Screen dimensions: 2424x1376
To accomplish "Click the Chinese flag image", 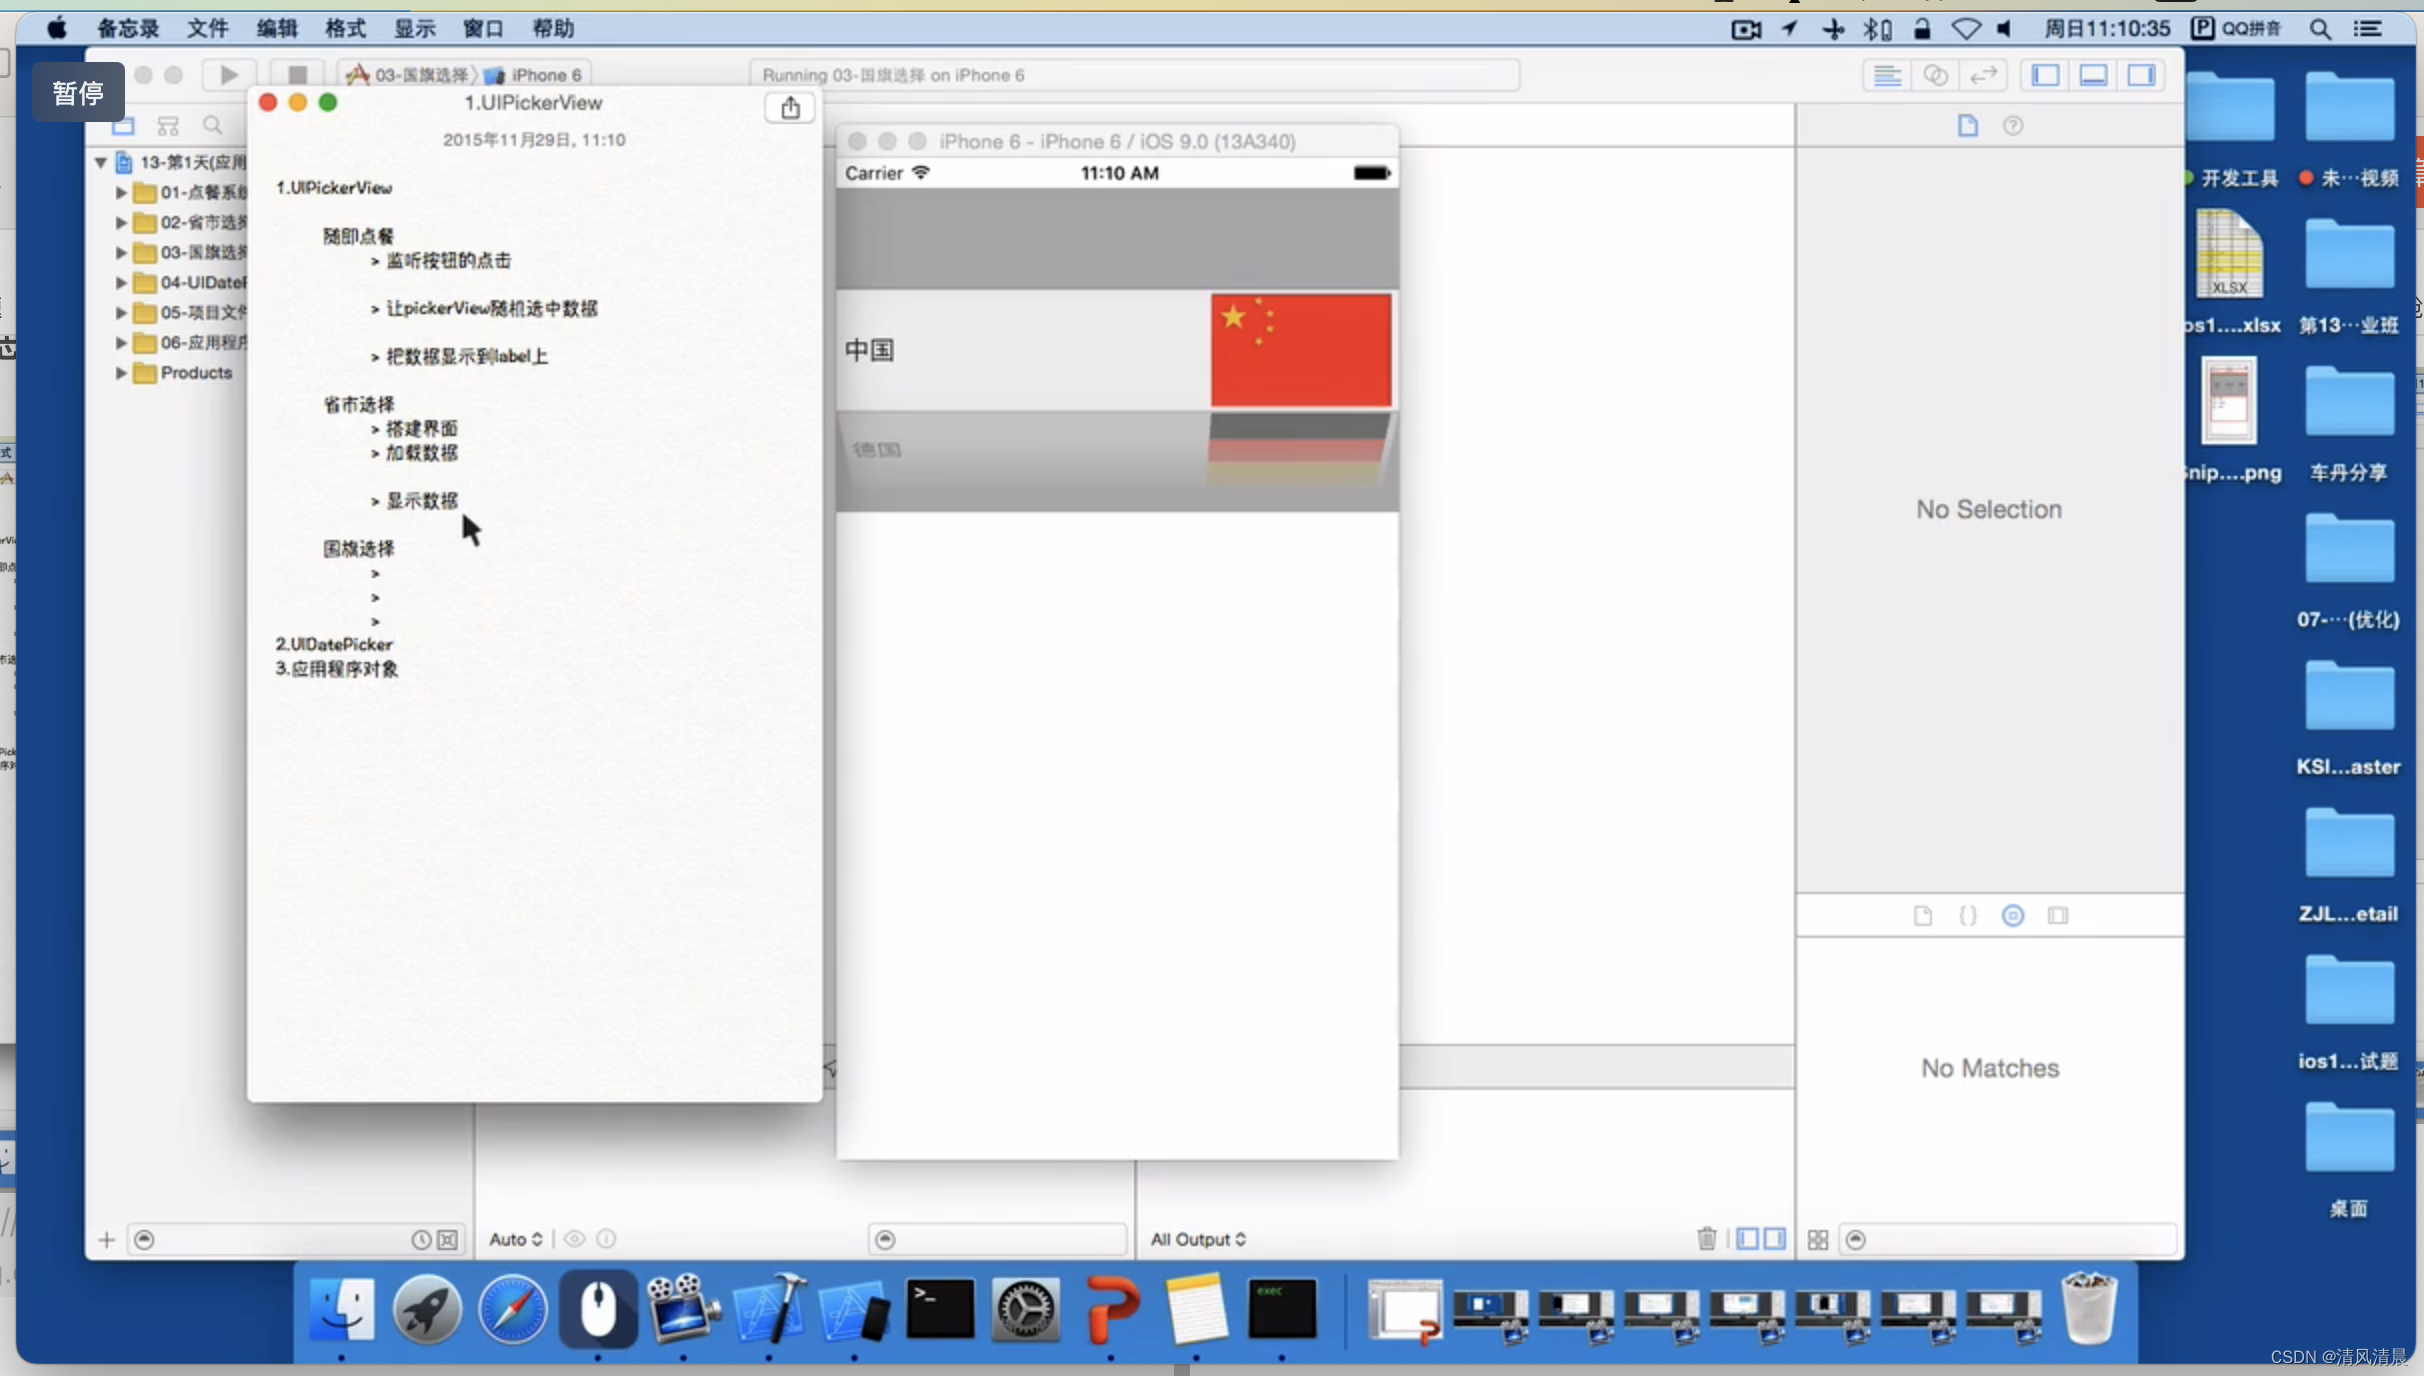I will click(x=1300, y=350).
